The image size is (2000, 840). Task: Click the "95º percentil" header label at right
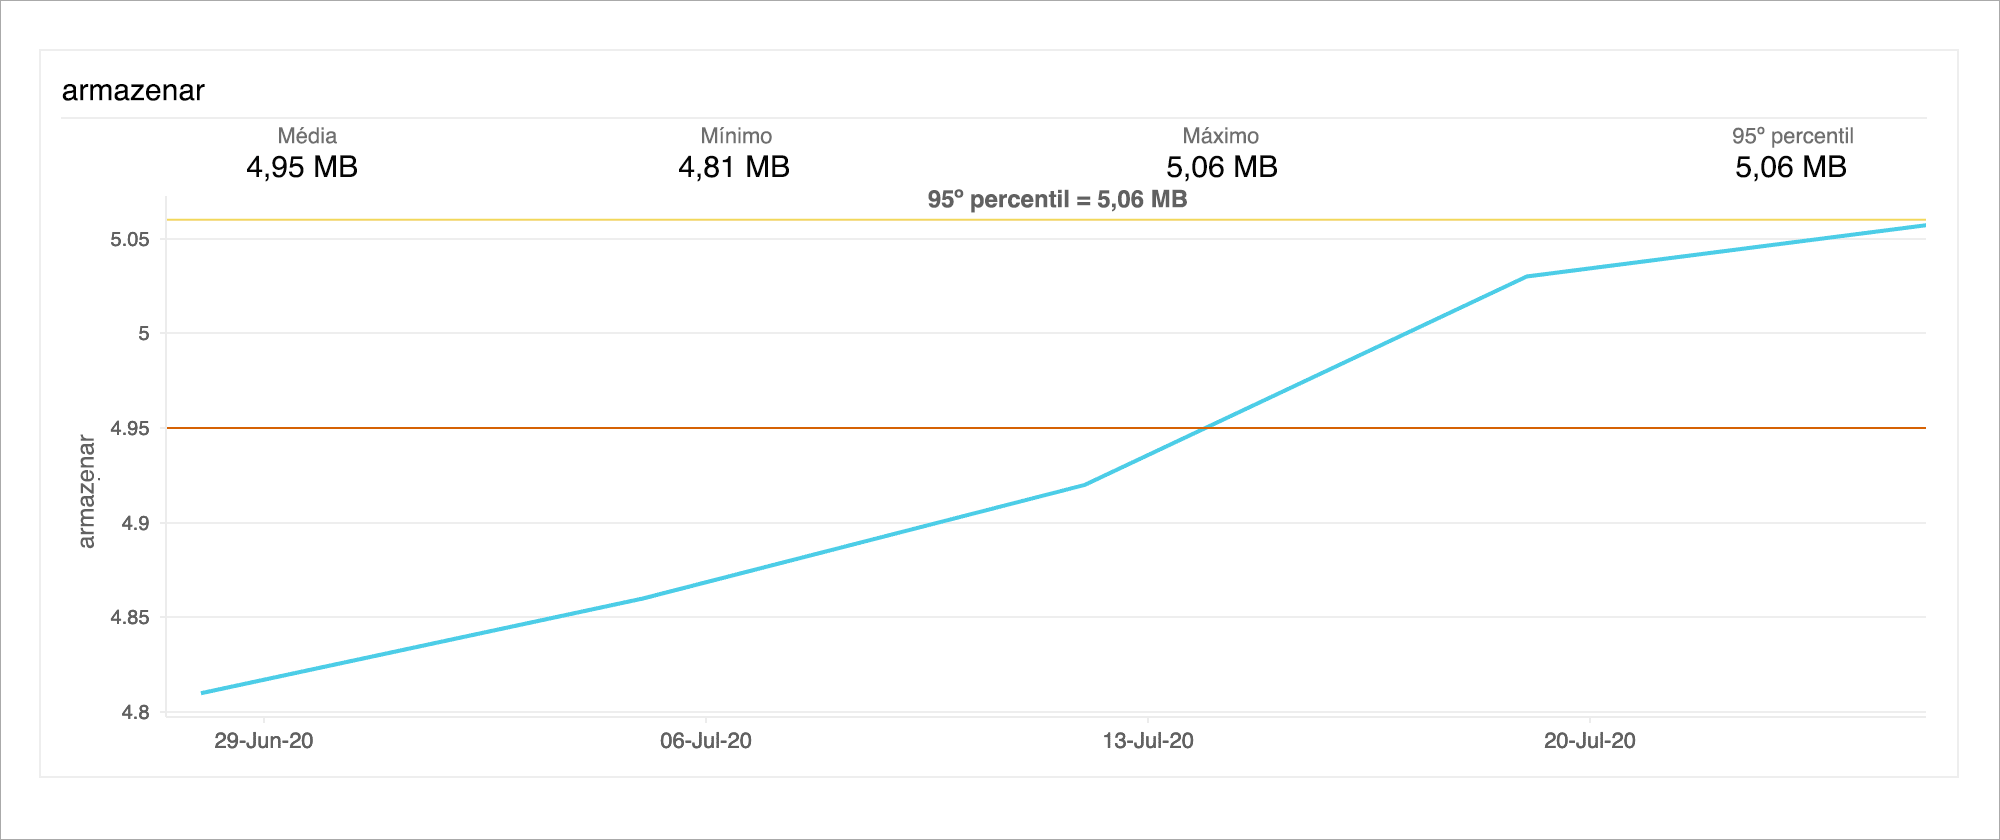(1792, 136)
